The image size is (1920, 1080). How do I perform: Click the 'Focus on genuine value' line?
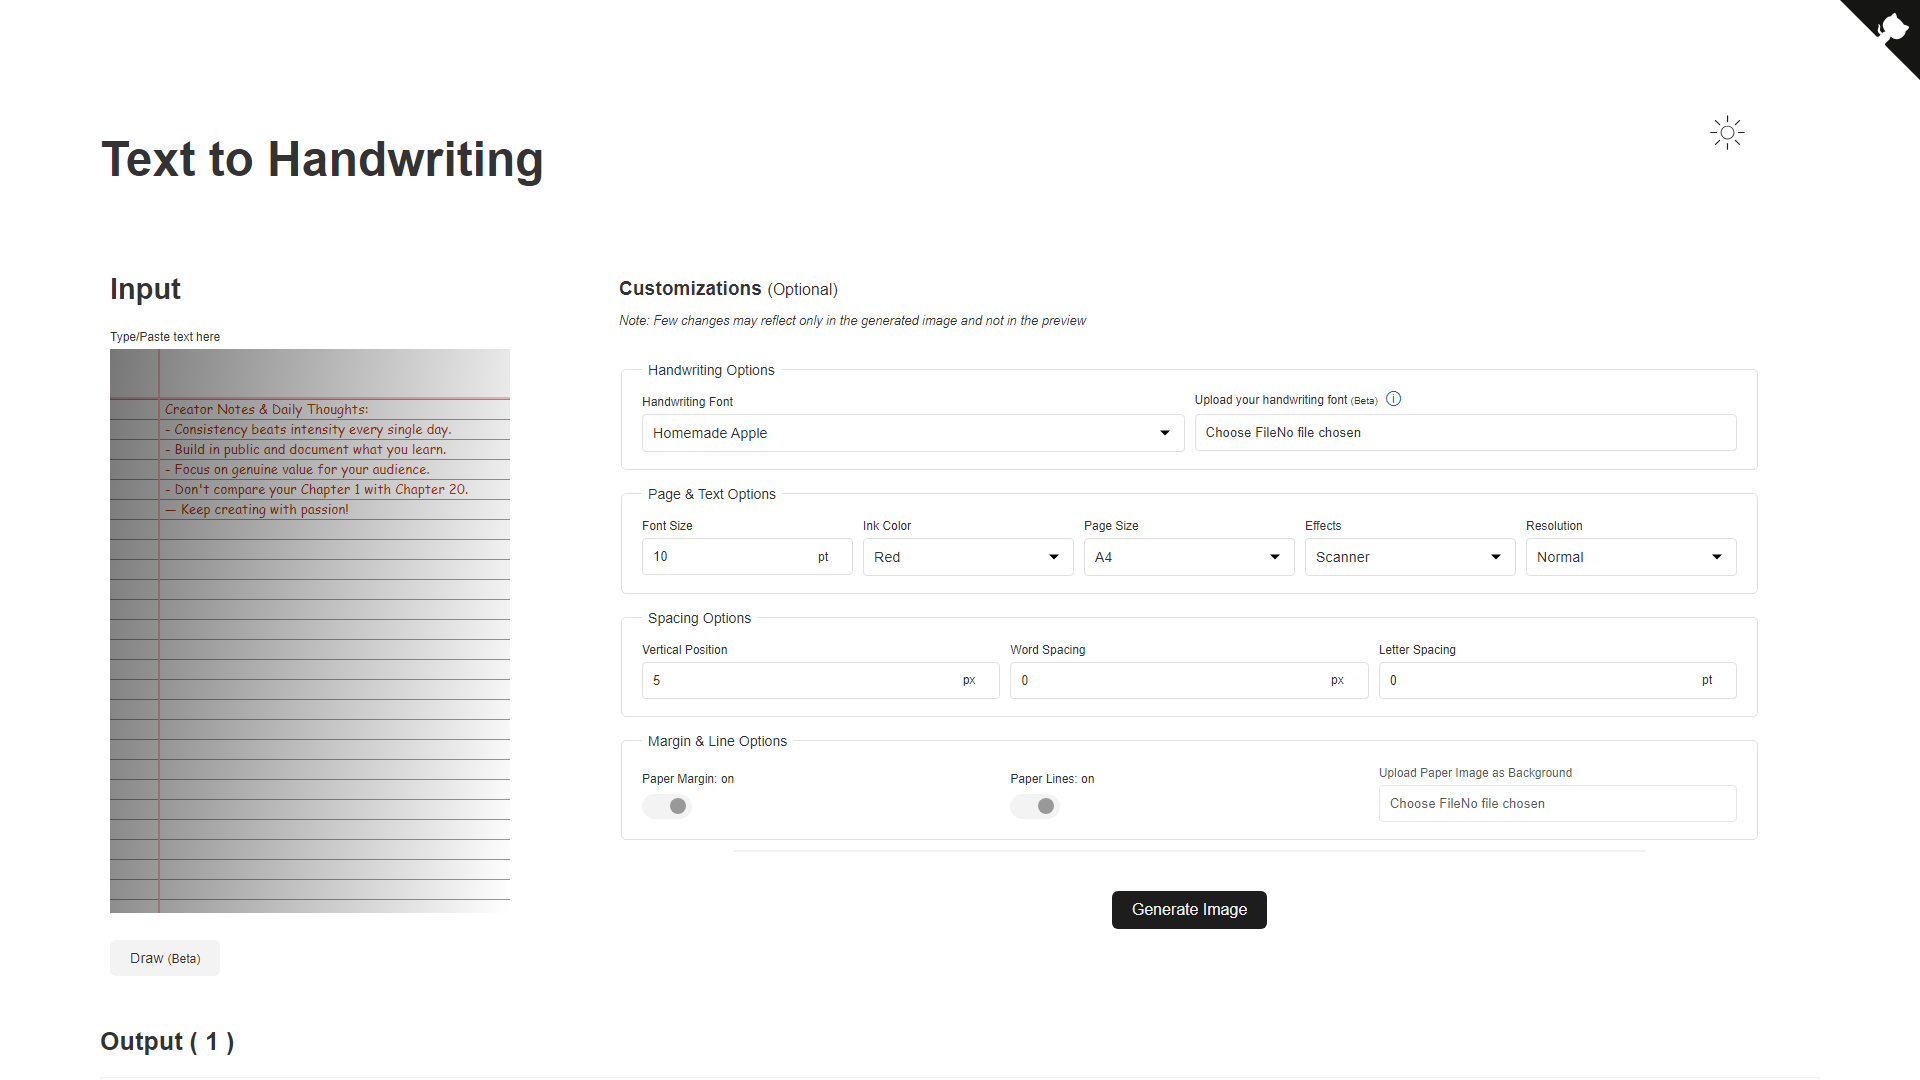click(297, 470)
